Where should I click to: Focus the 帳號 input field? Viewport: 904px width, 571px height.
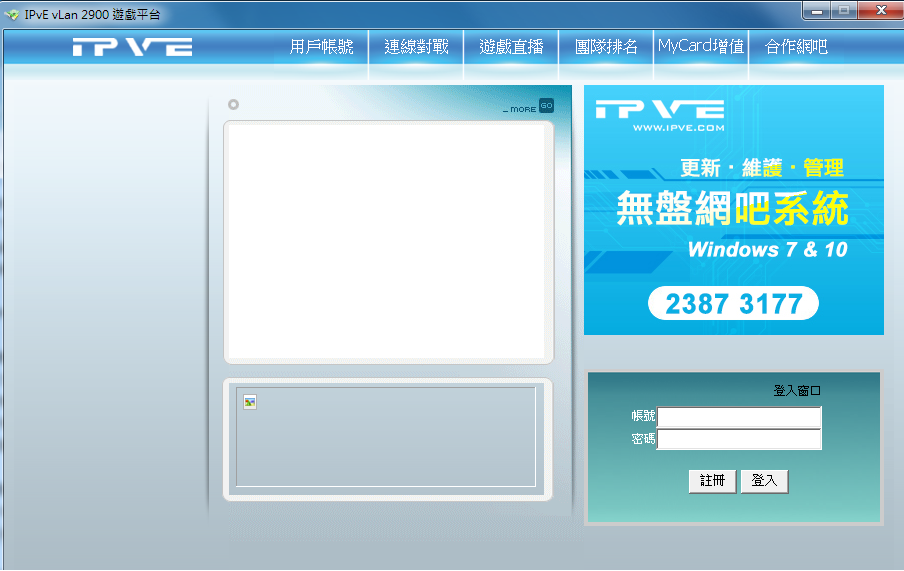tap(739, 417)
